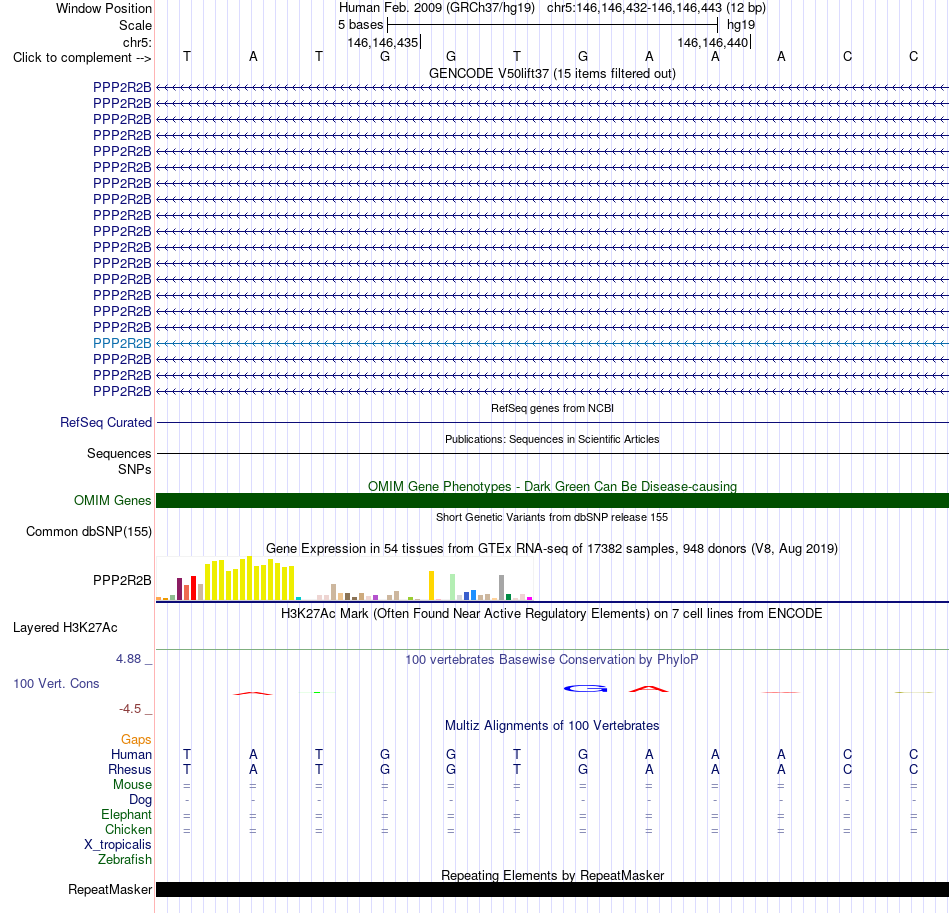
Task: Click 'Short Genetic Variants from dbSNP release 155'
Action: 552,517
